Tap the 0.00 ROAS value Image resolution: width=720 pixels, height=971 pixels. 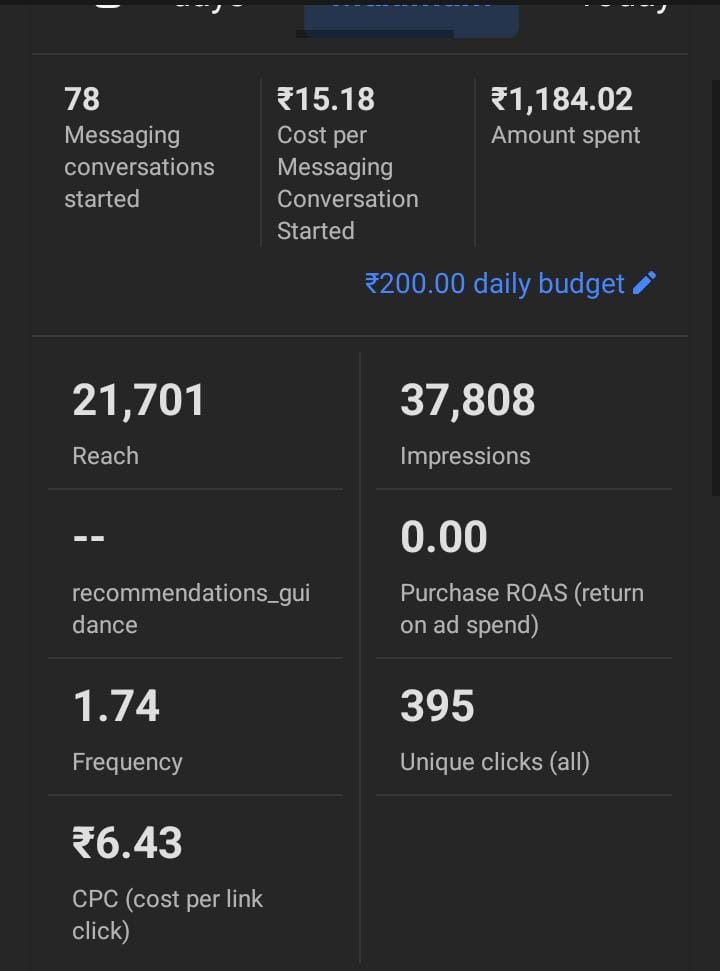(443, 538)
